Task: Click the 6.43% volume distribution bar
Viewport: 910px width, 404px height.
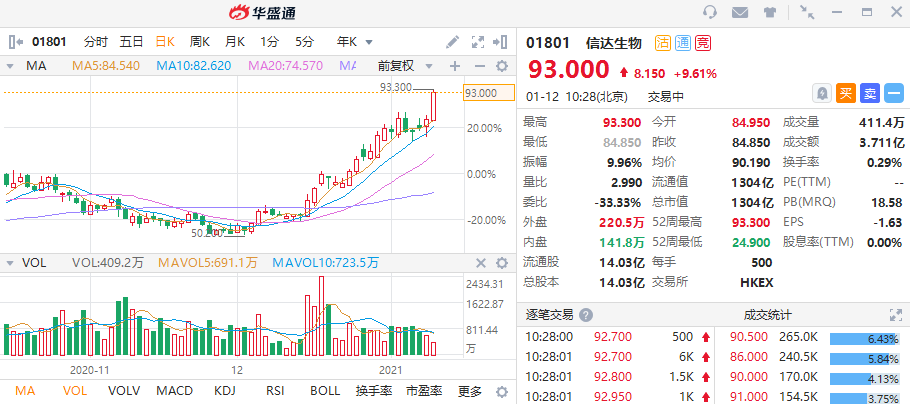Action: coord(866,337)
